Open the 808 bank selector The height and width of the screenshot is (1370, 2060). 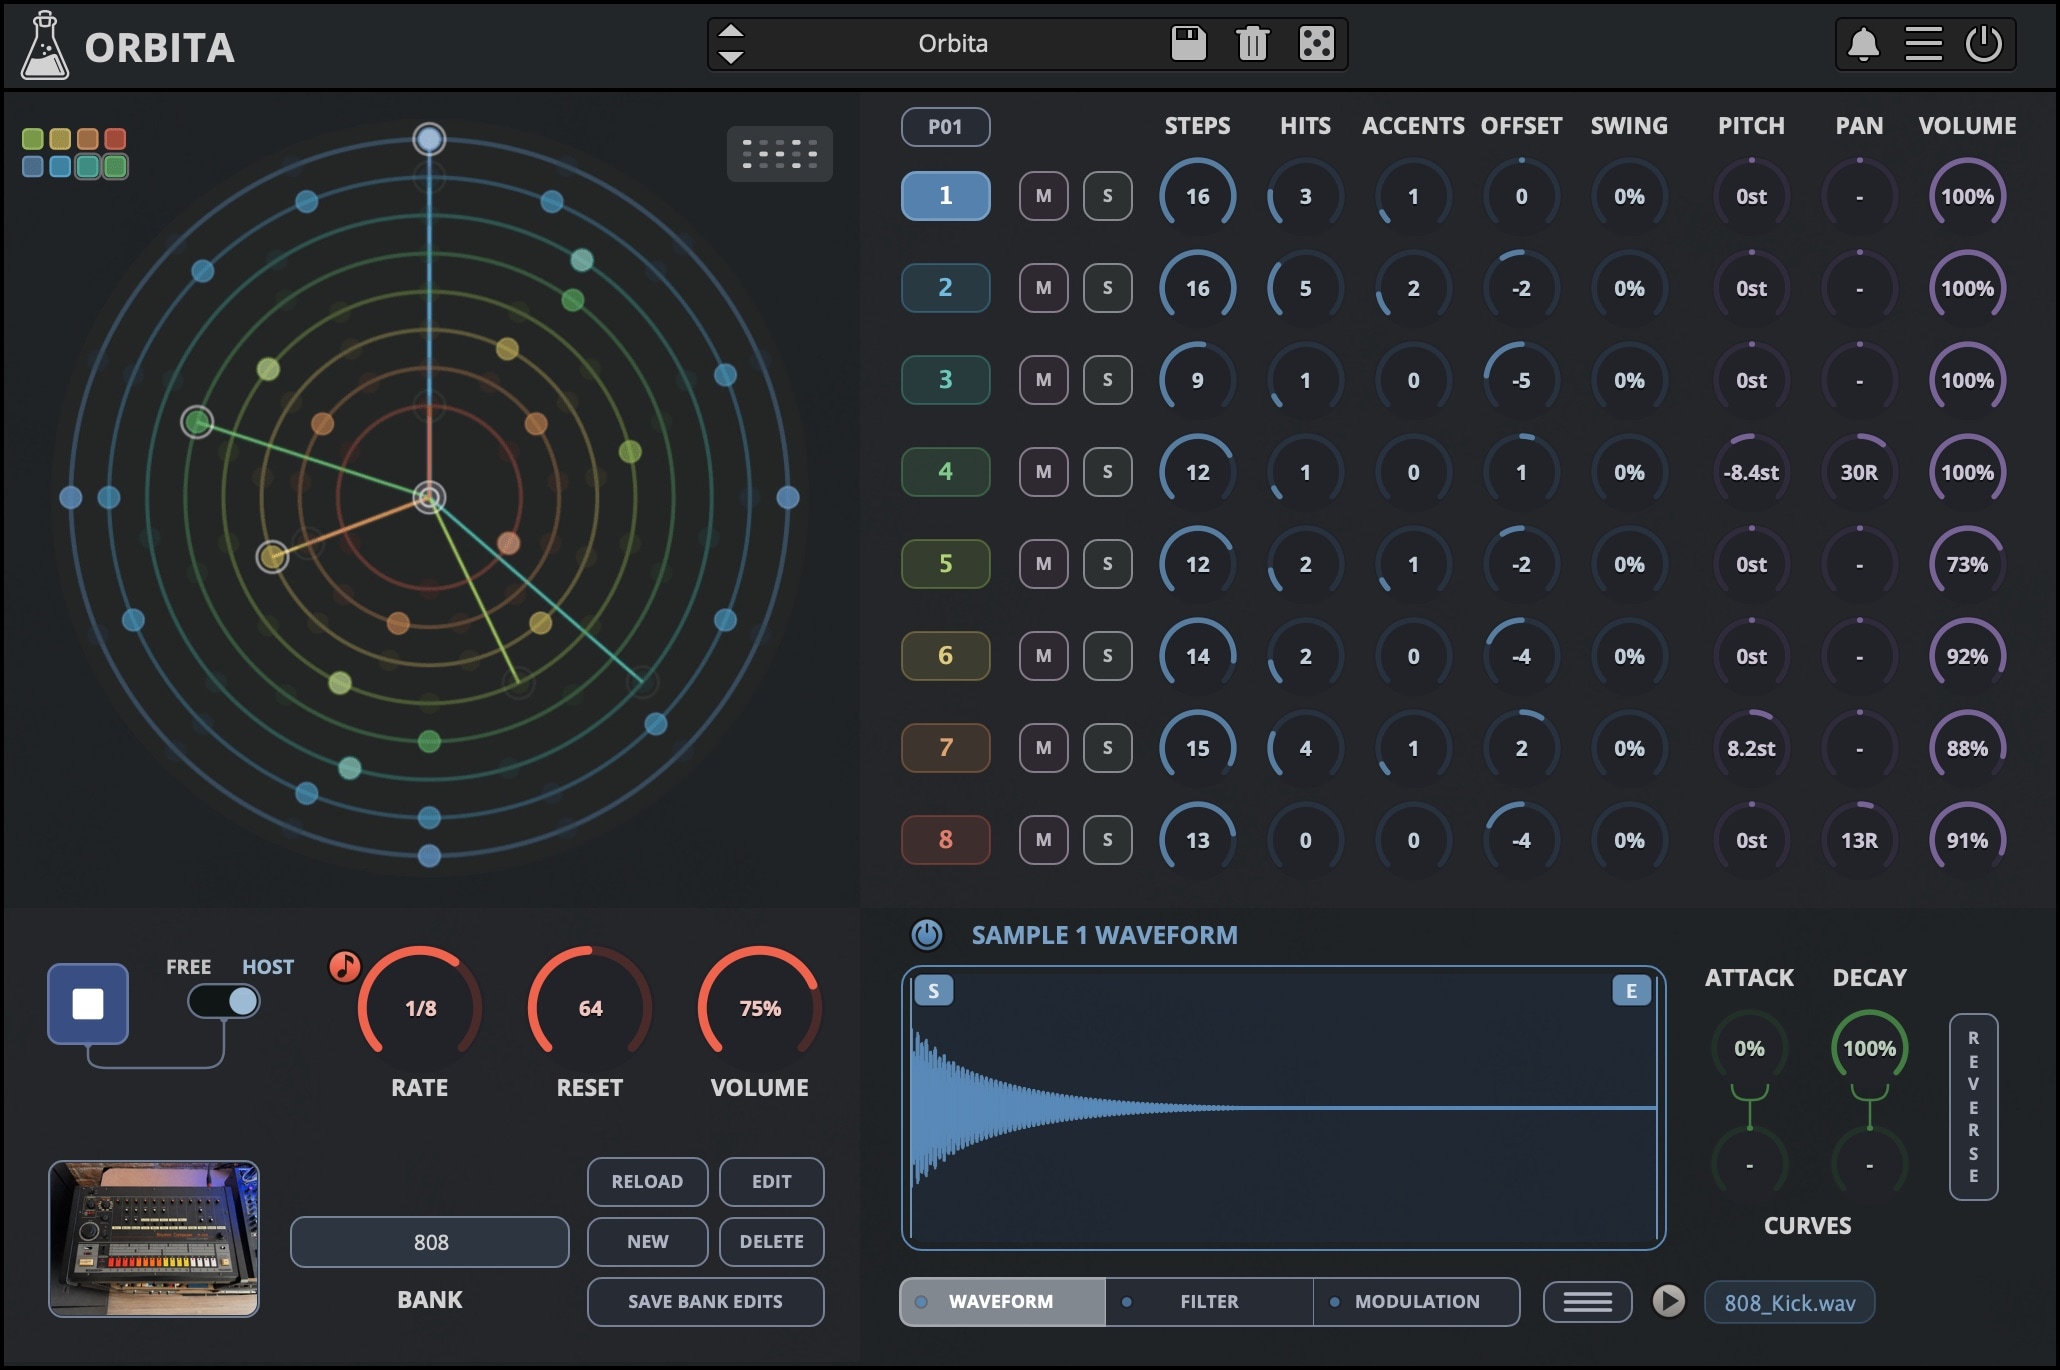(x=430, y=1242)
